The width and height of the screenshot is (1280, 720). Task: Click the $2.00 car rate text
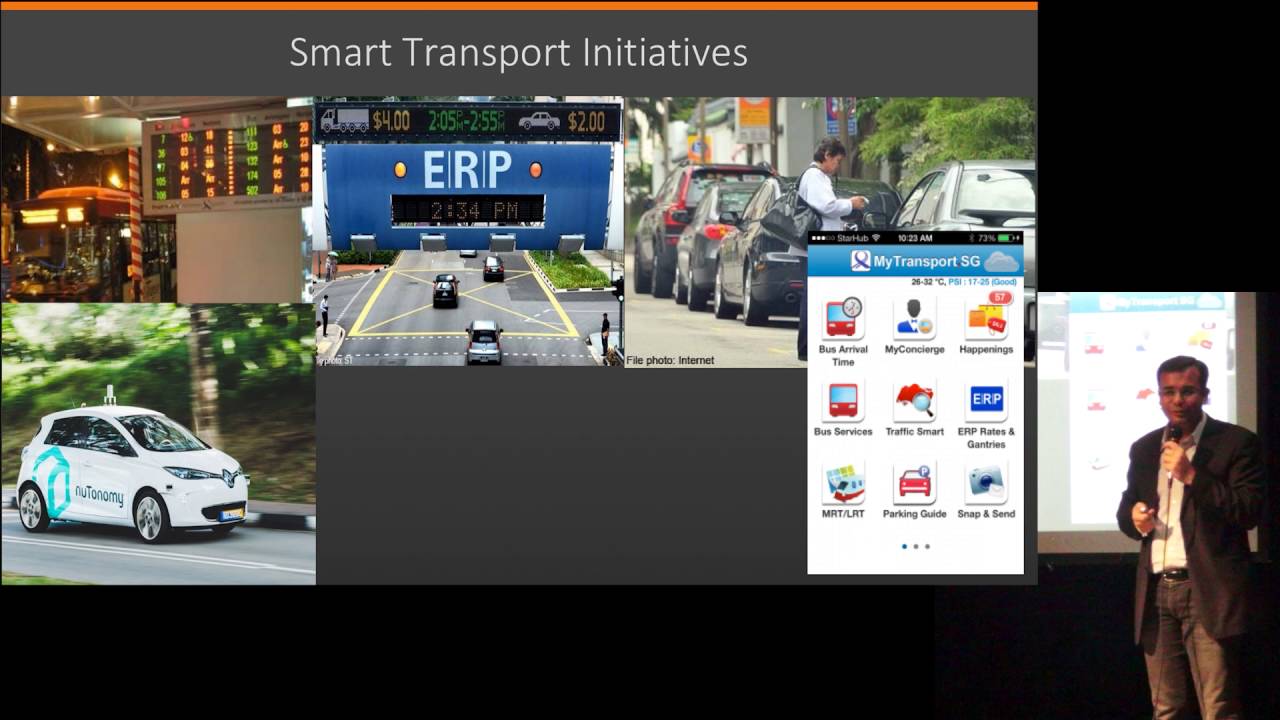click(586, 121)
